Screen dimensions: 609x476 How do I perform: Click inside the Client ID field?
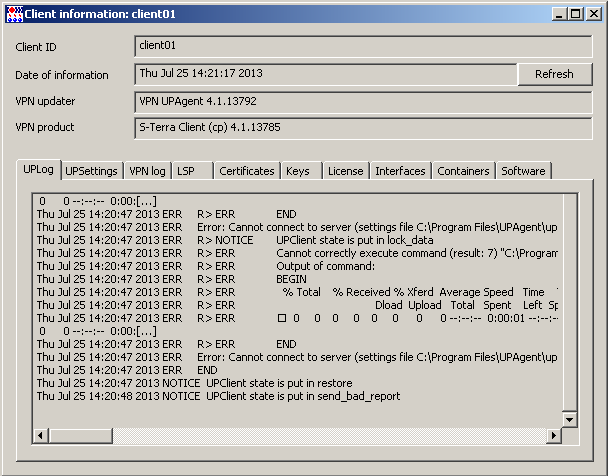point(362,46)
